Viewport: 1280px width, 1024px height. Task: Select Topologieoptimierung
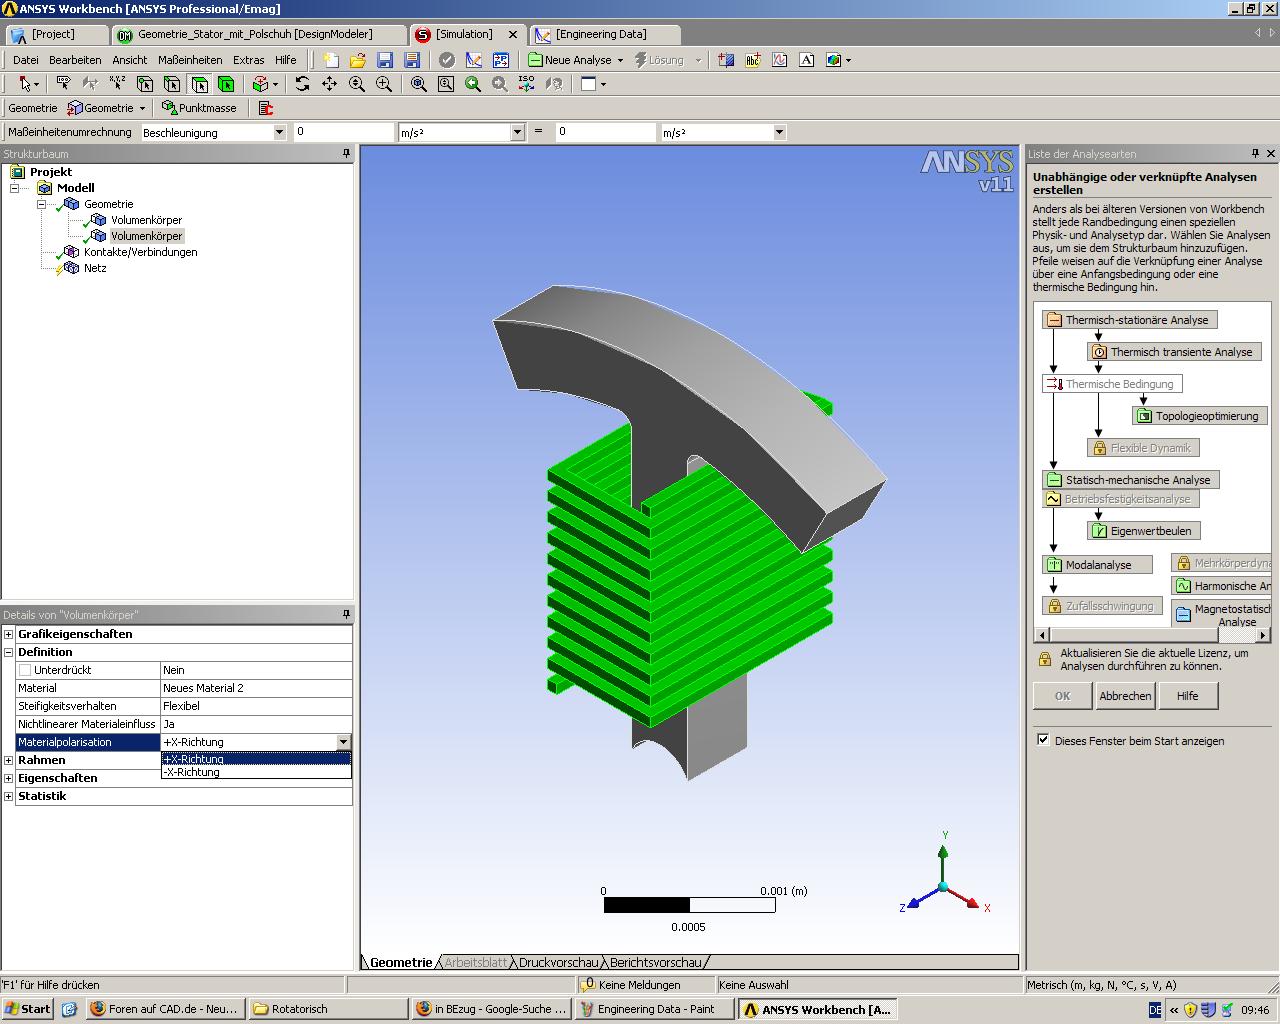pyautogui.click(x=1200, y=416)
